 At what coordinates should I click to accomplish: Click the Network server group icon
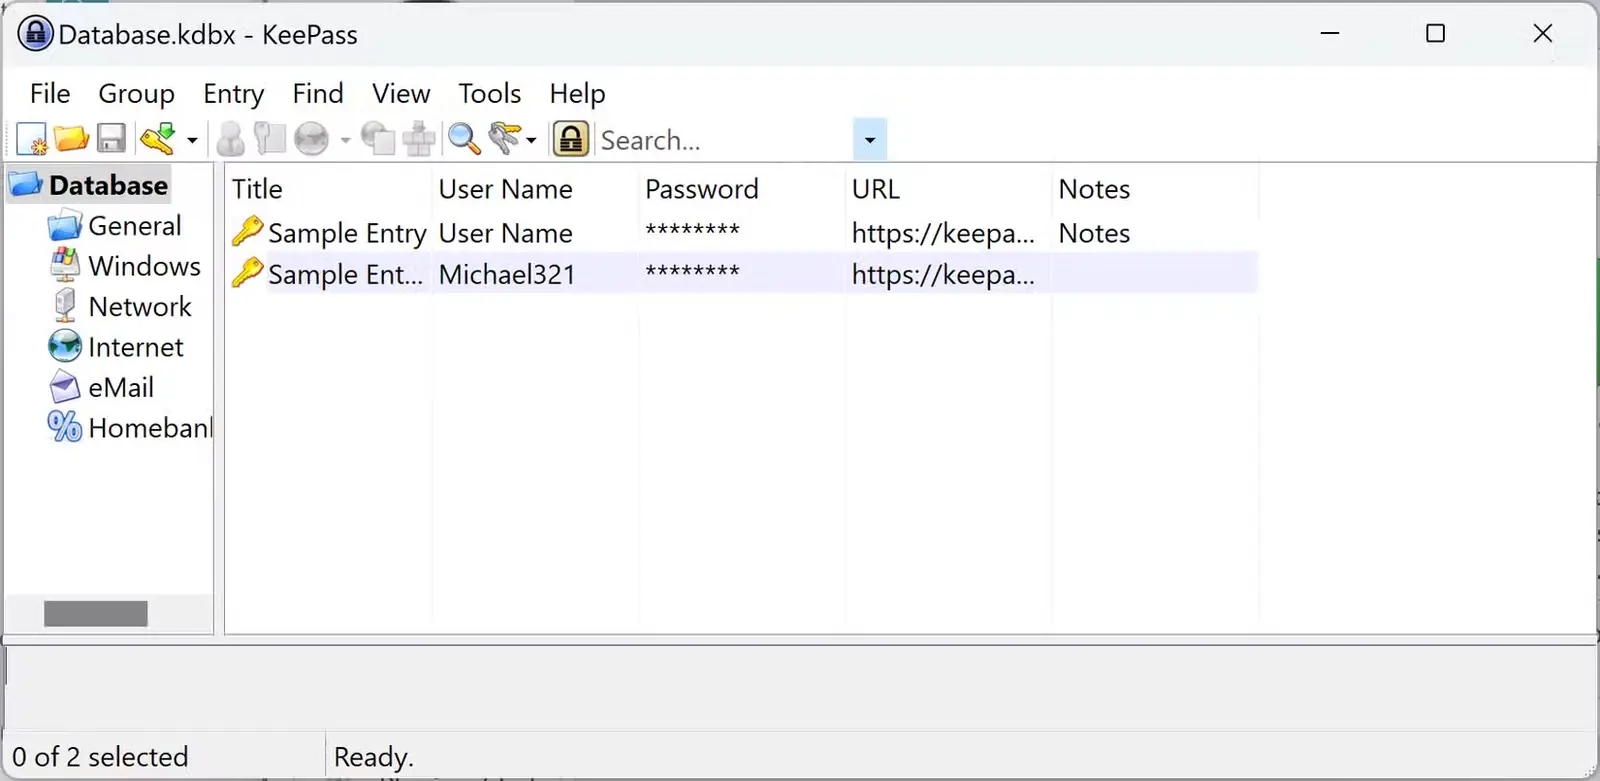[x=65, y=306]
